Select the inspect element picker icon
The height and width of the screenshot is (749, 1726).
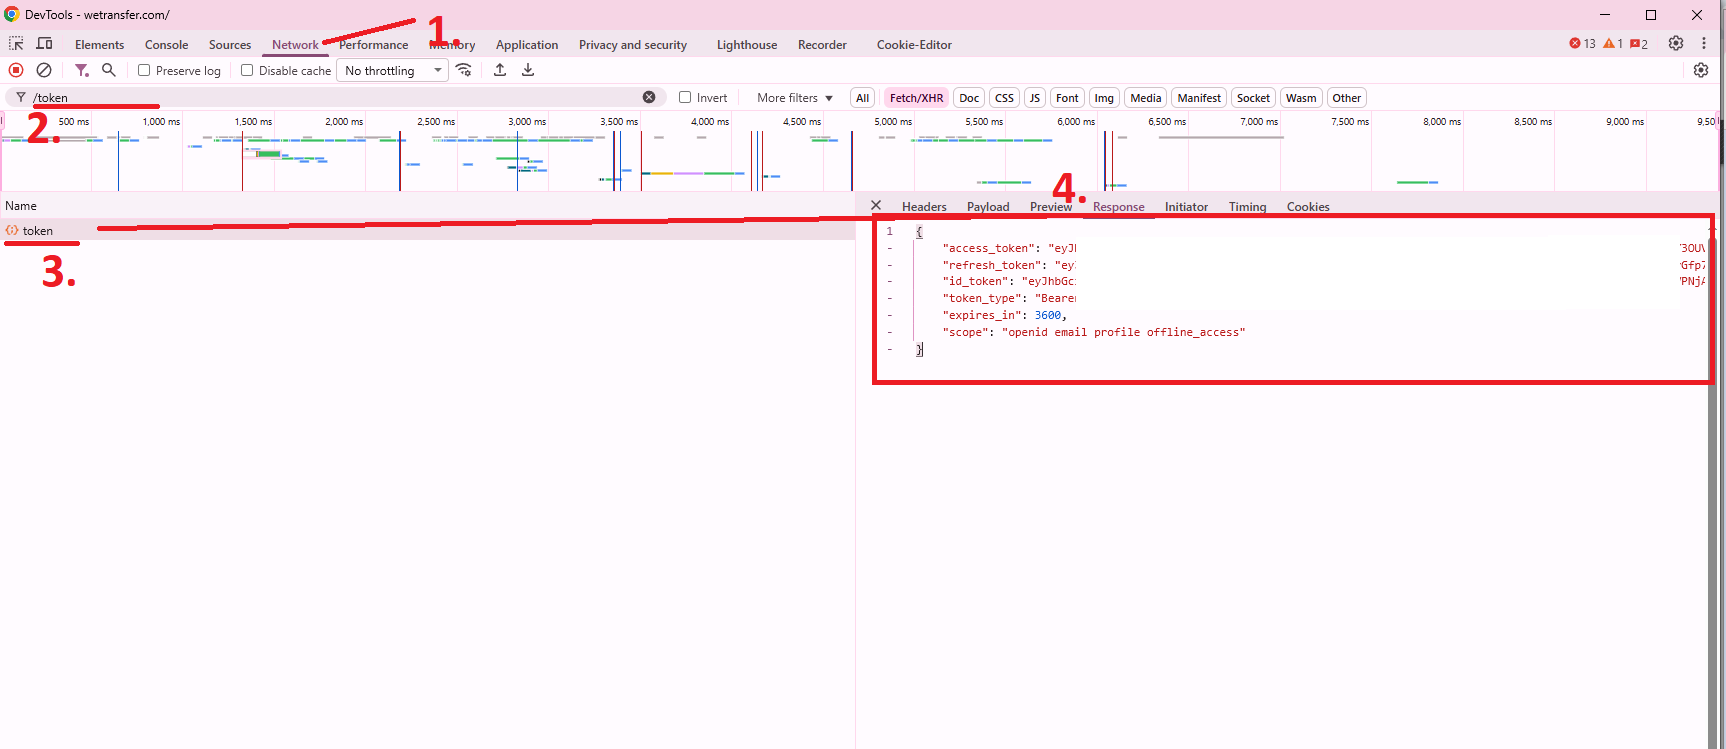[16, 44]
